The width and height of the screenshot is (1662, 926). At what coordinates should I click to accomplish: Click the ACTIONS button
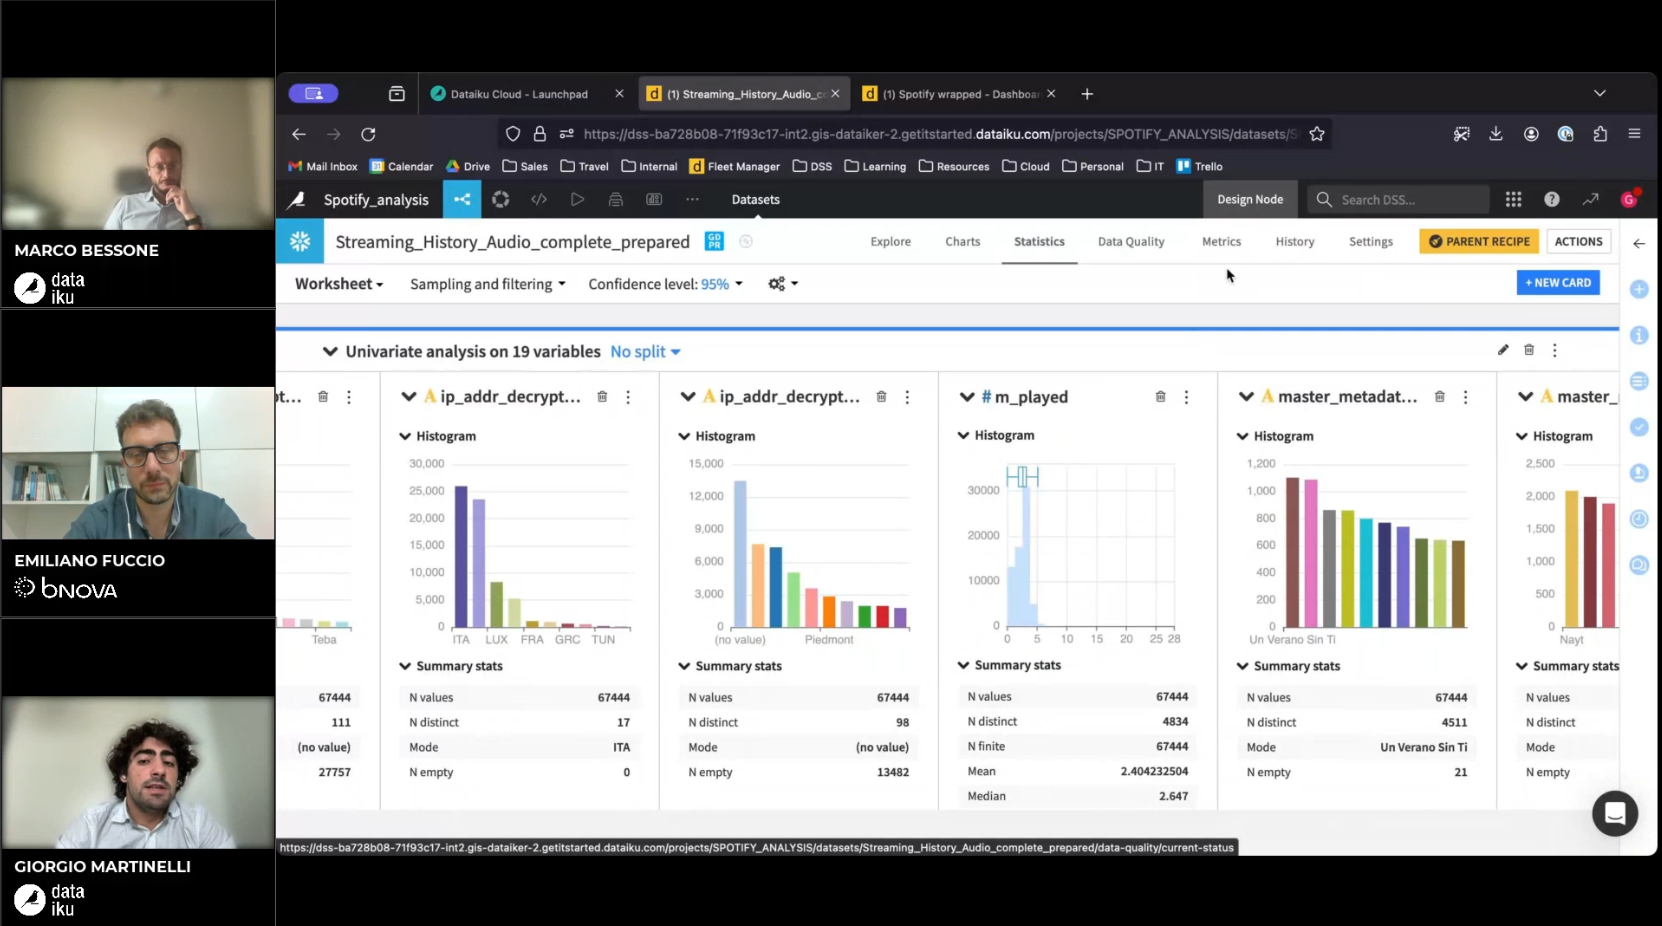point(1578,241)
